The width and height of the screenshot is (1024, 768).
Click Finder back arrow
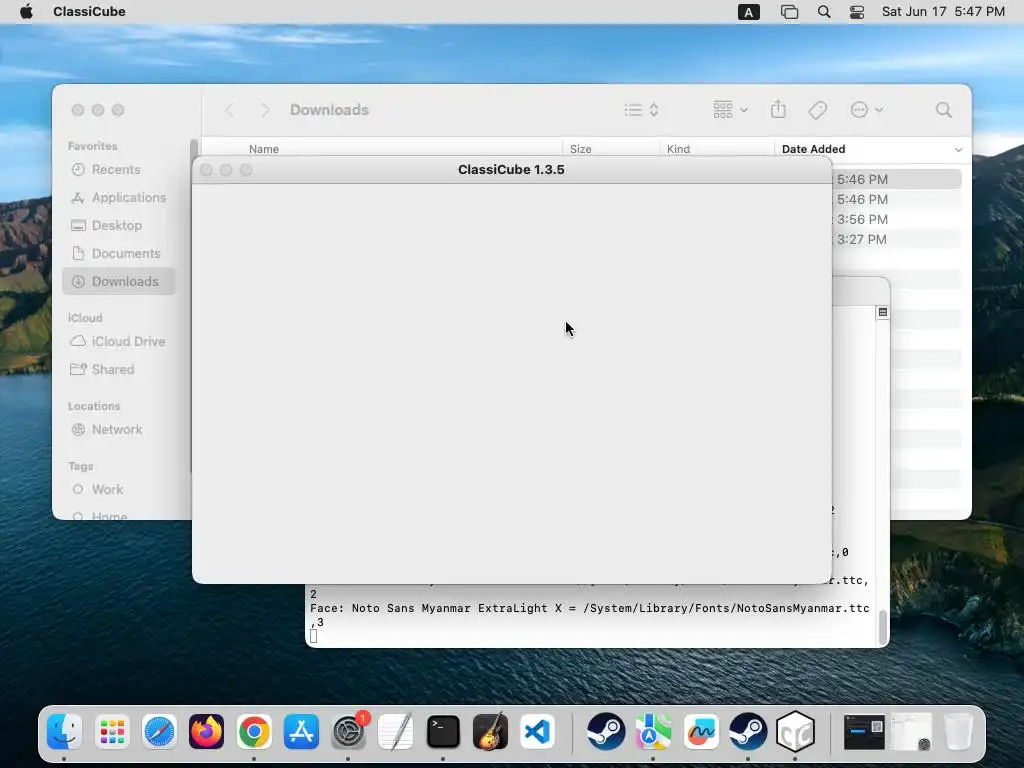coord(229,110)
